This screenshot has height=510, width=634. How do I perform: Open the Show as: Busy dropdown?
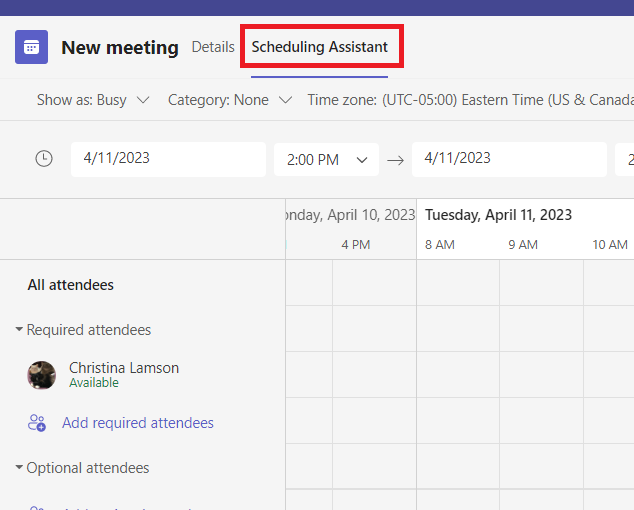tap(93, 100)
